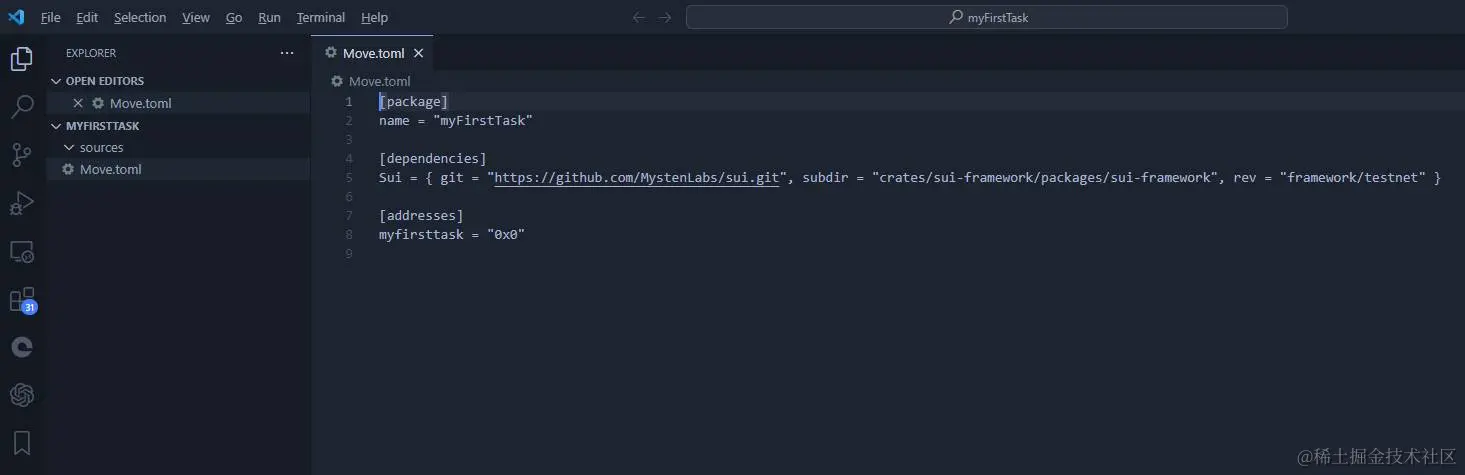Open the Explorer view in activity bar
1465x475 pixels.
click(x=22, y=60)
